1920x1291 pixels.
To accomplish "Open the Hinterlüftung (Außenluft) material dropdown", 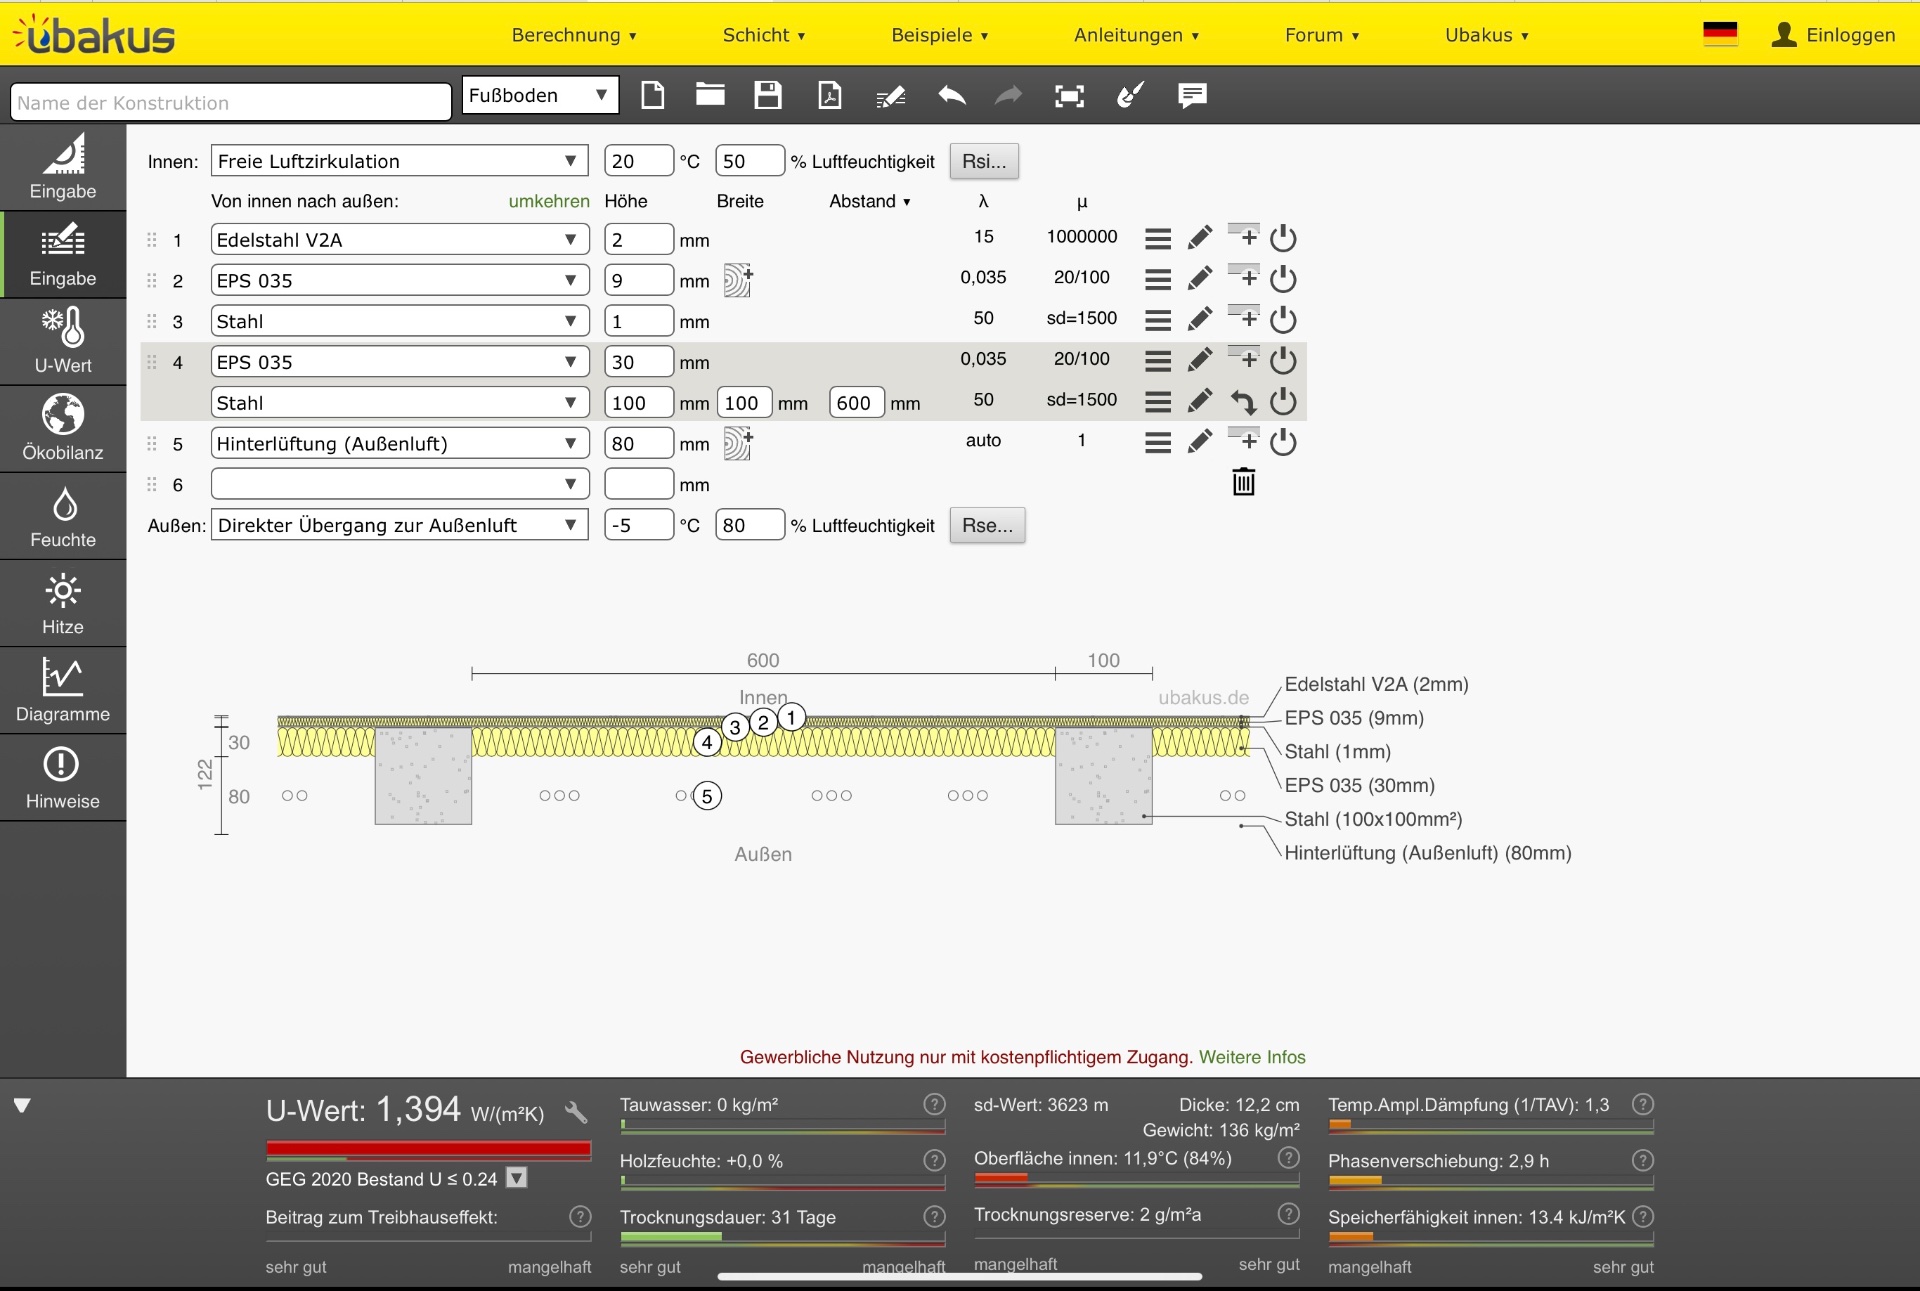I will [x=399, y=443].
